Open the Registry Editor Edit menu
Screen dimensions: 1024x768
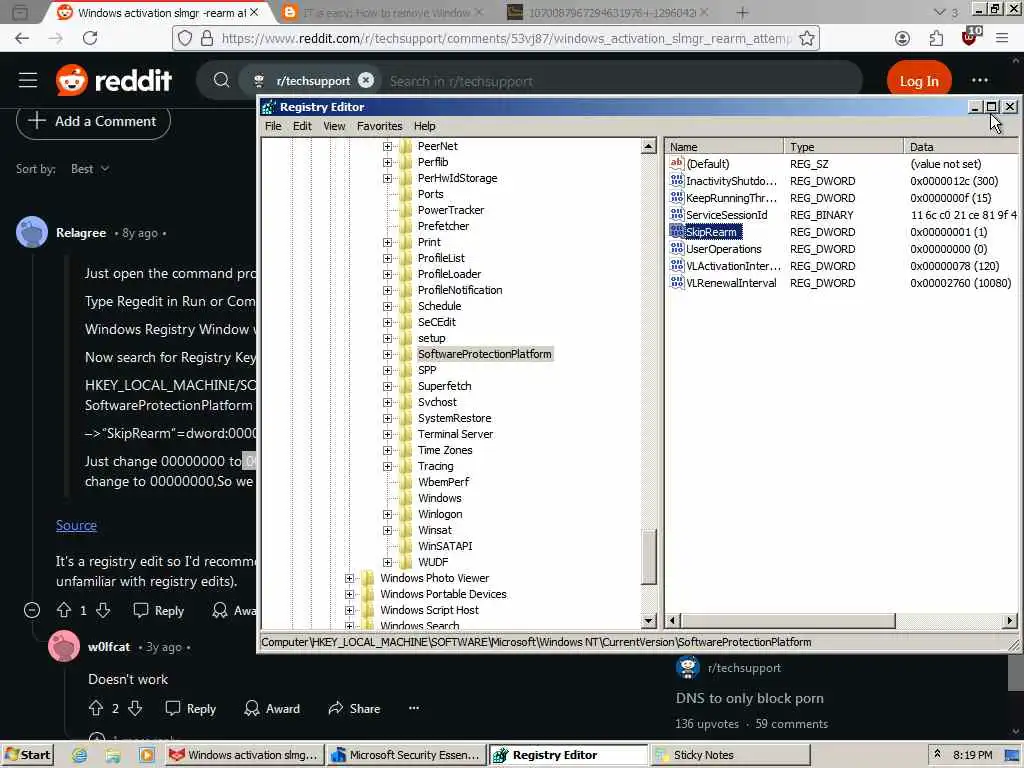coord(302,126)
